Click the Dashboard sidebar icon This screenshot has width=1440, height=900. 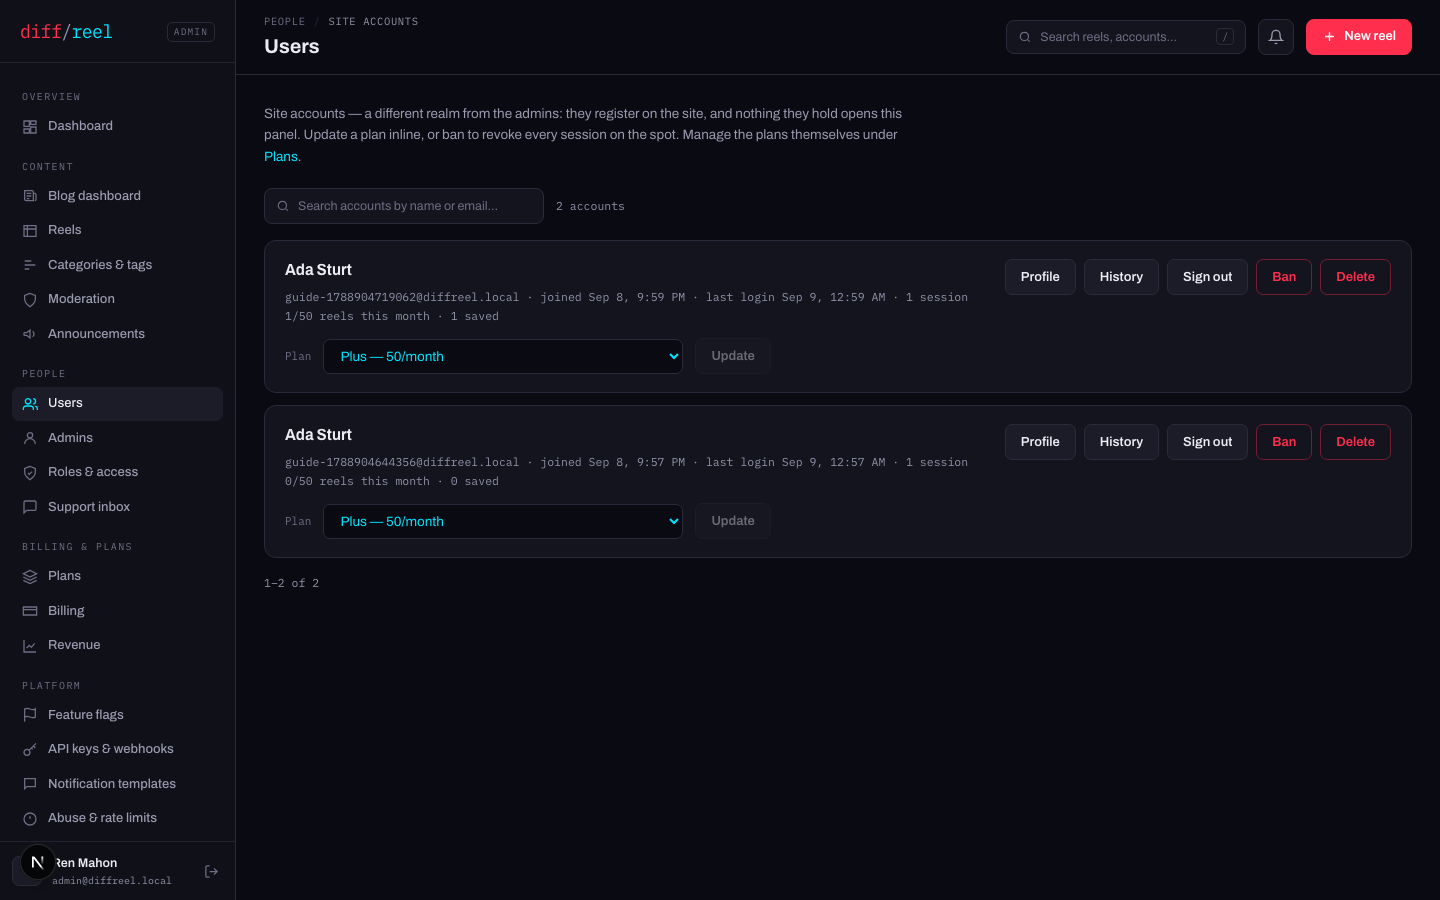(30, 127)
